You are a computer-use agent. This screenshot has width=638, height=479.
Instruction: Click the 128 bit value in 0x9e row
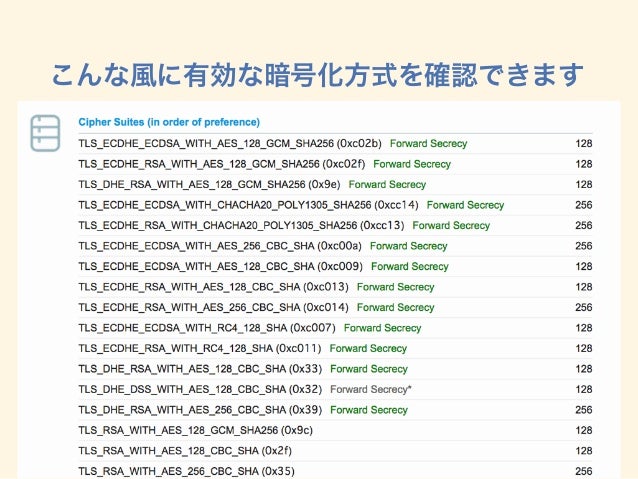click(x=584, y=184)
